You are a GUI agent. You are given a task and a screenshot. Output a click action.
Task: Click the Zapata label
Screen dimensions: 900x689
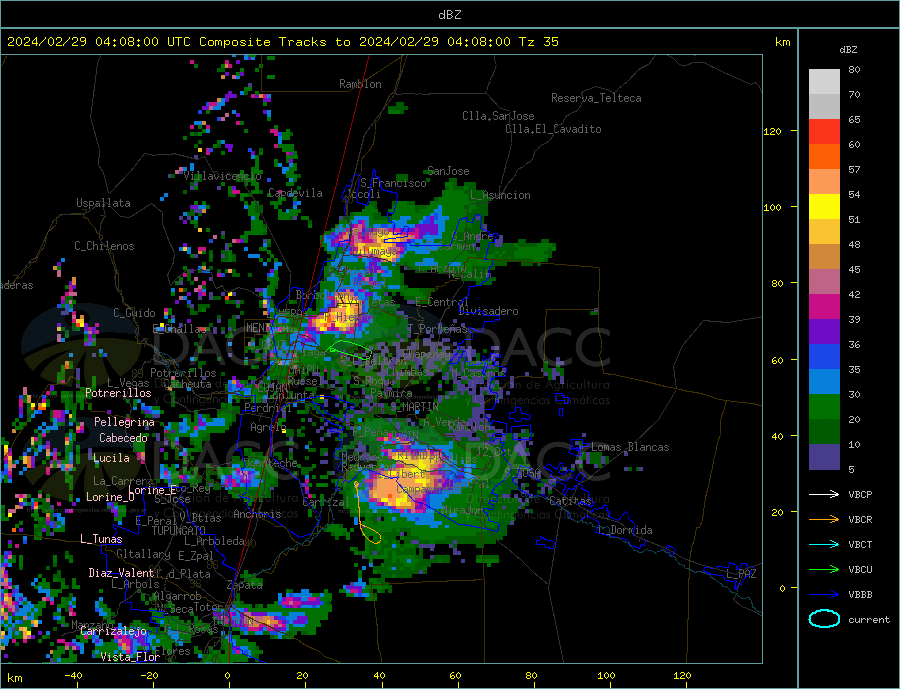(x=245, y=585)
